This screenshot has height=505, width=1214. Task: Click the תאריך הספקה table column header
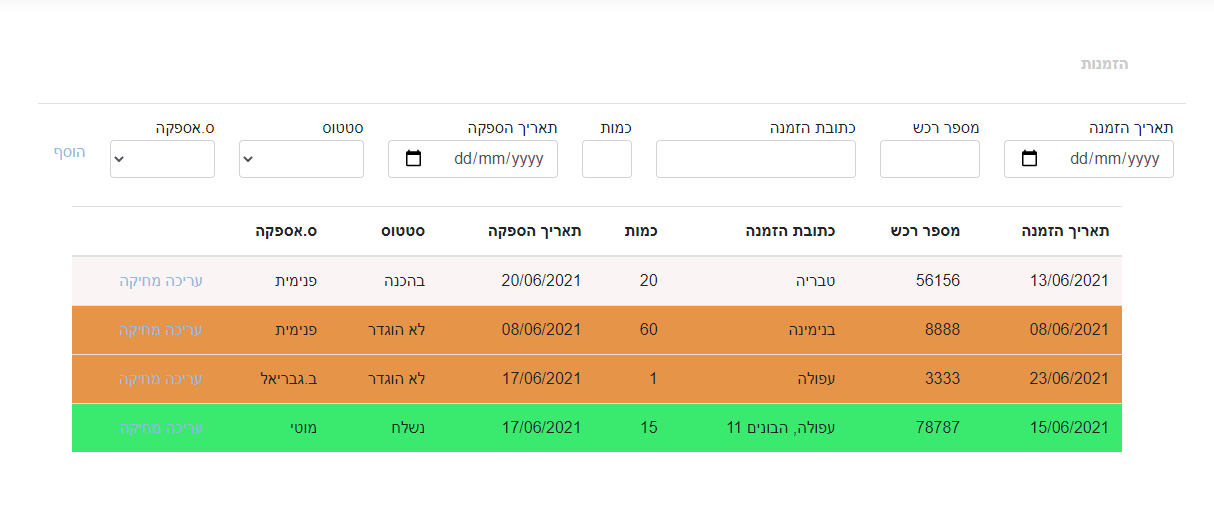[x=535, y=231]
